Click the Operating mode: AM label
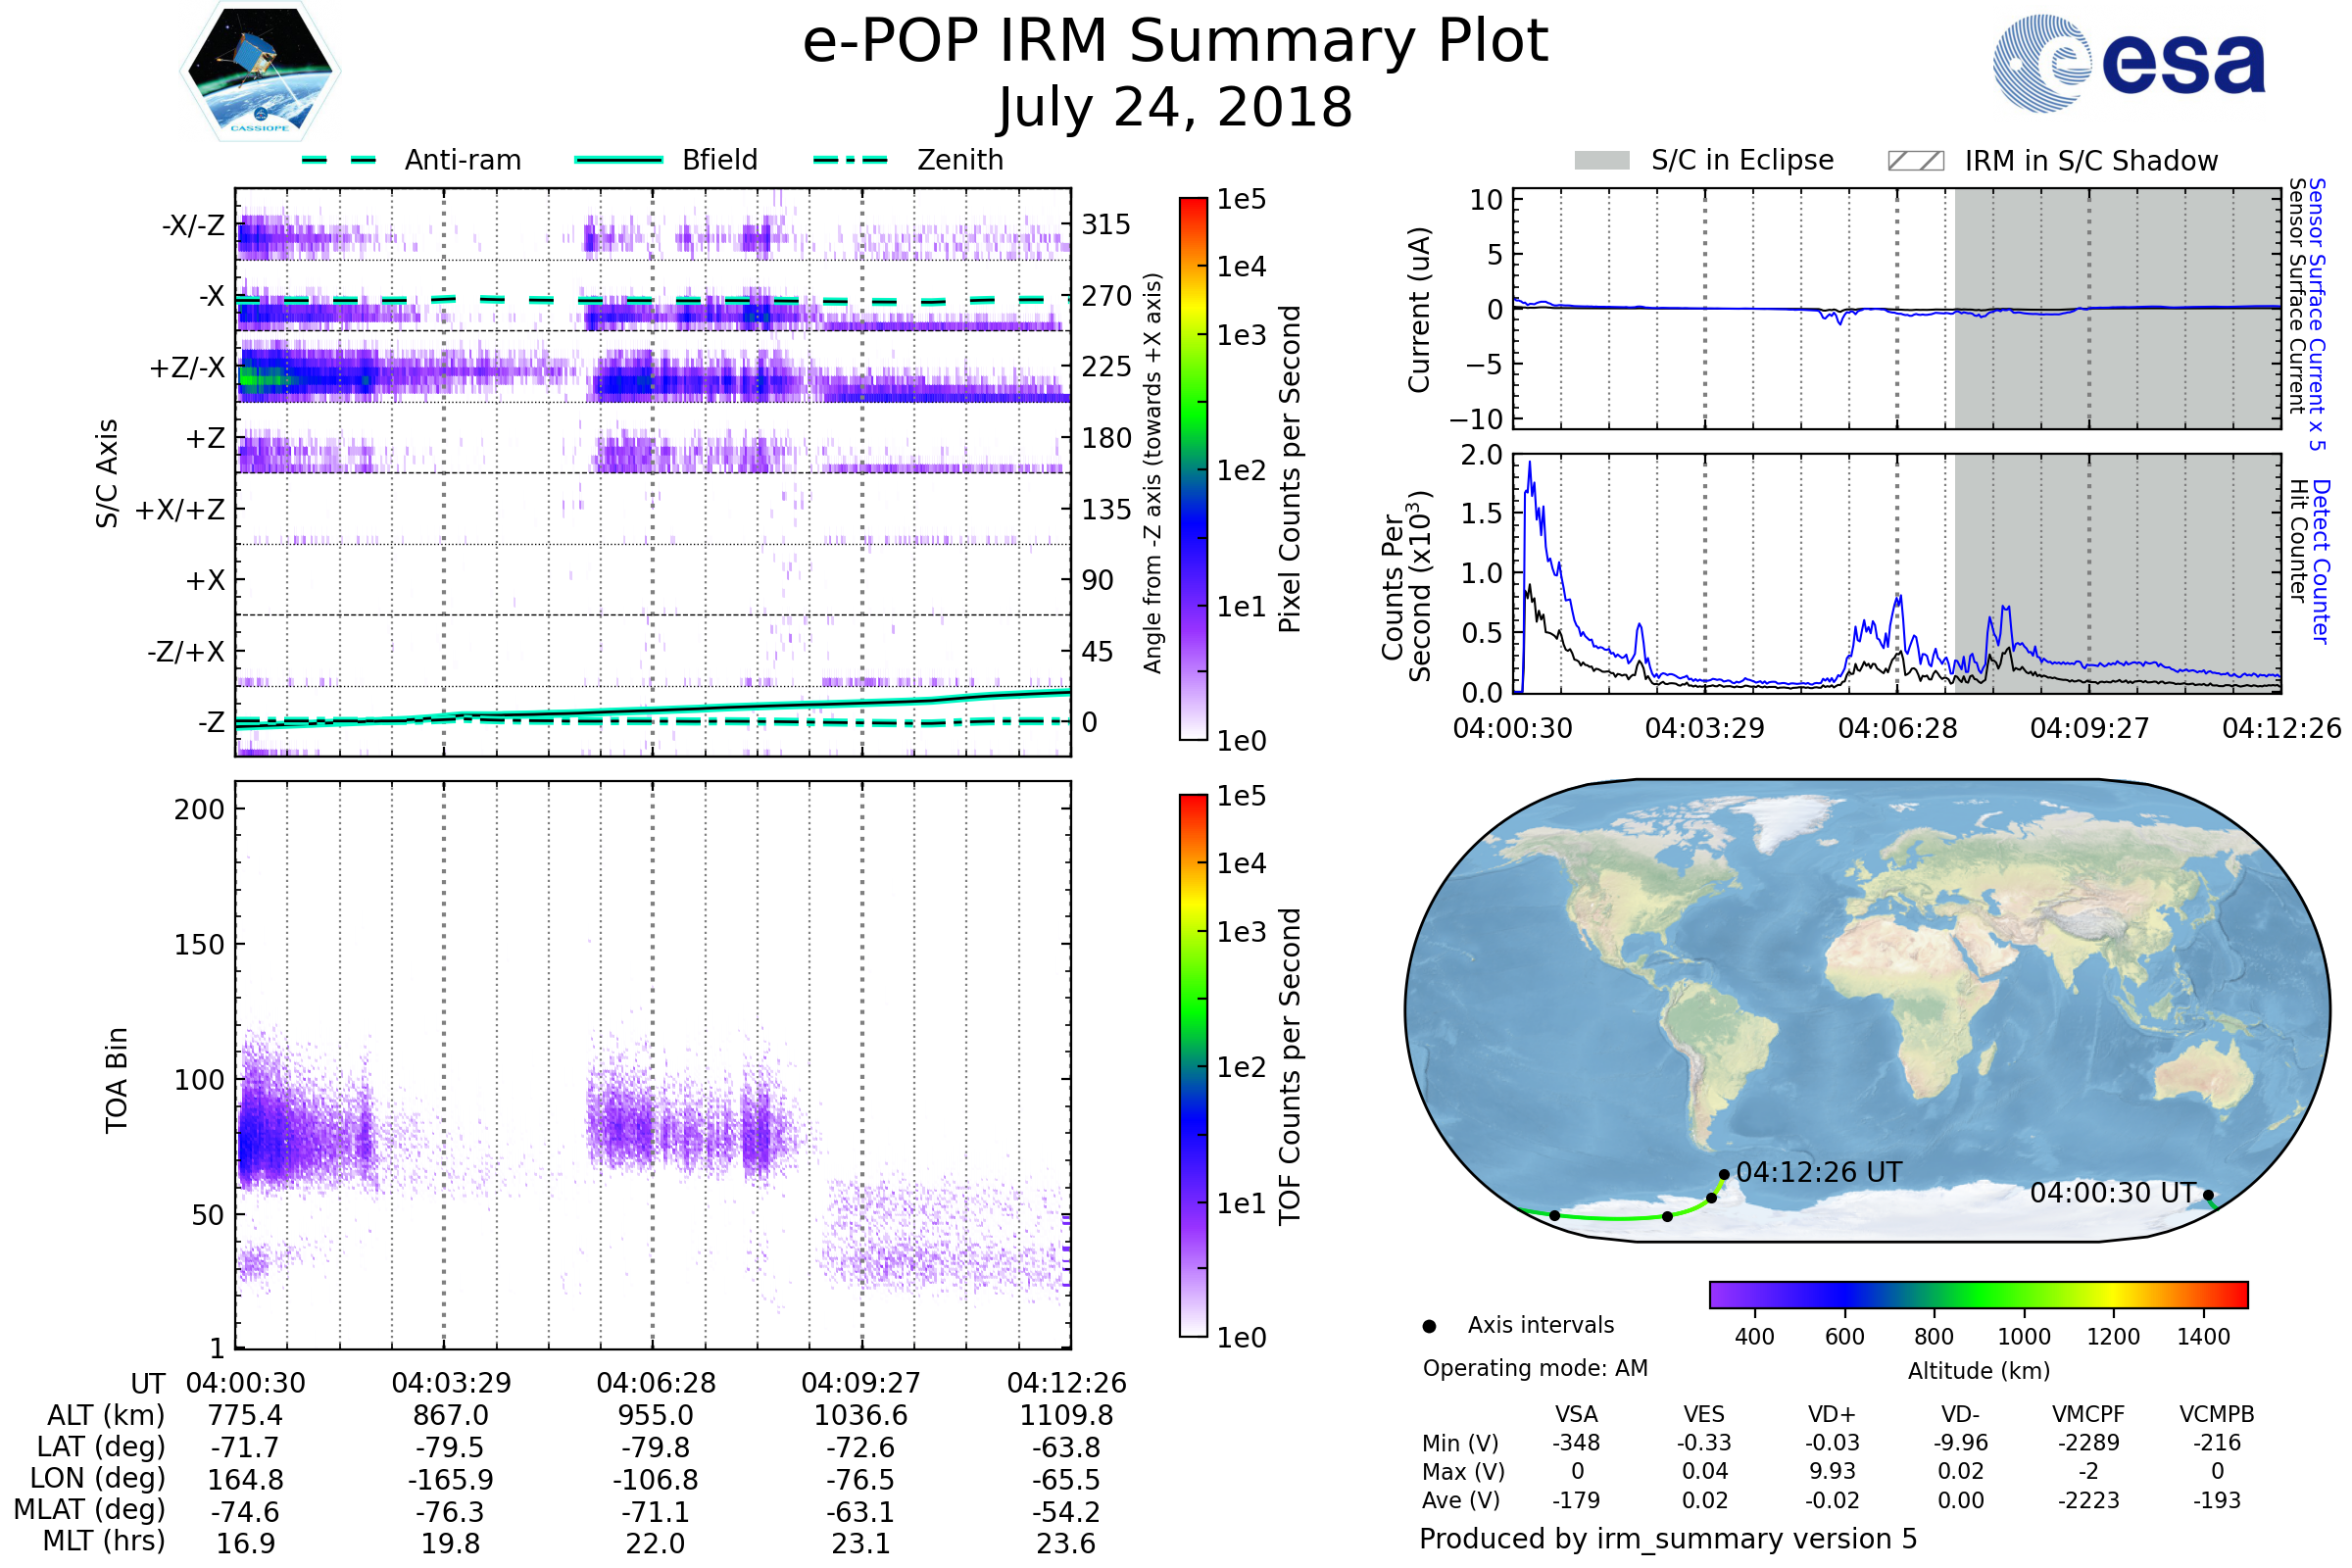Viewport: 2352px width, 1568px height. click(x=1535, y=1368)
